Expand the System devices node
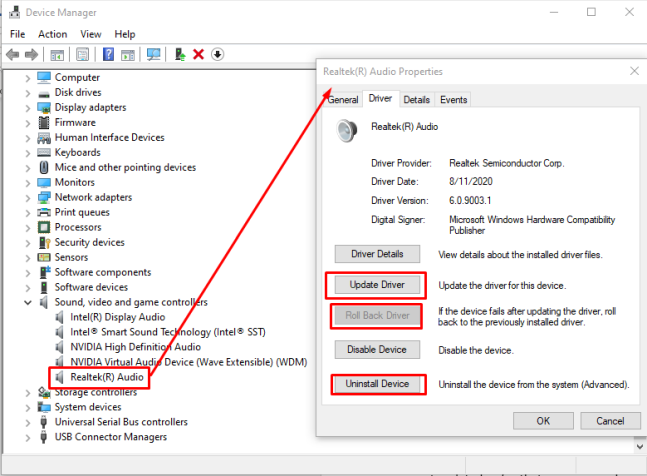Screen dimensions: 647x476 [x=27, y=408]
